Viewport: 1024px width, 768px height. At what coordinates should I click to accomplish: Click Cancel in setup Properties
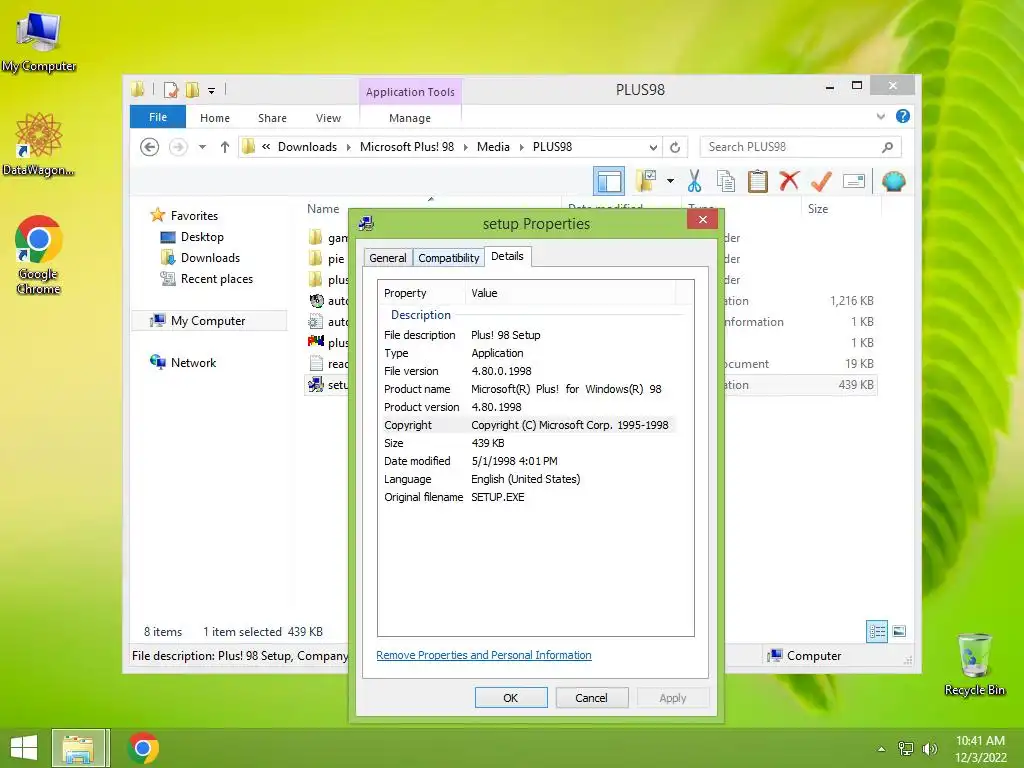(x=591, y=697)
